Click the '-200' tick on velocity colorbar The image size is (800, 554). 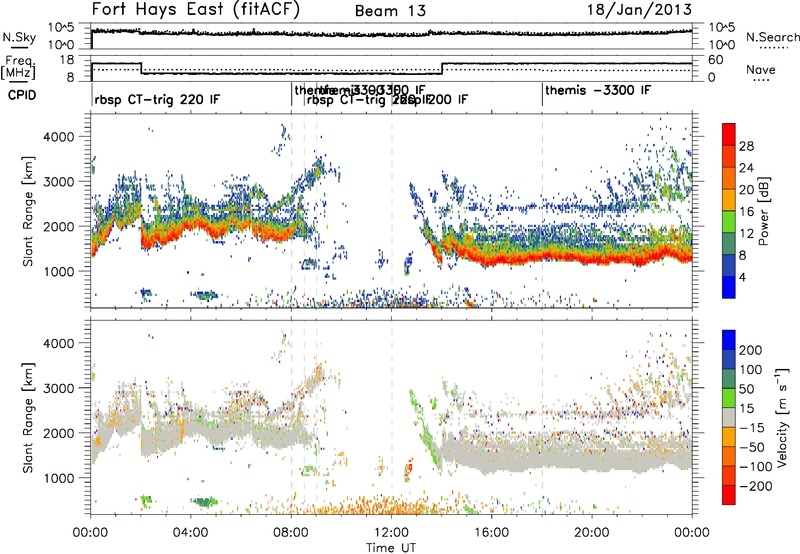[x=755, y=486]
